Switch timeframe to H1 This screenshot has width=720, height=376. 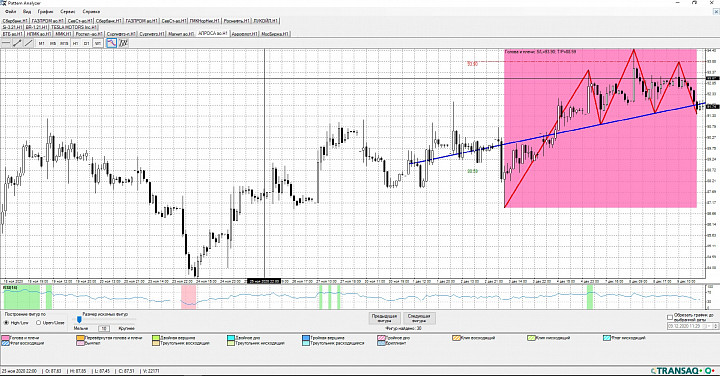tap(75, 43)
